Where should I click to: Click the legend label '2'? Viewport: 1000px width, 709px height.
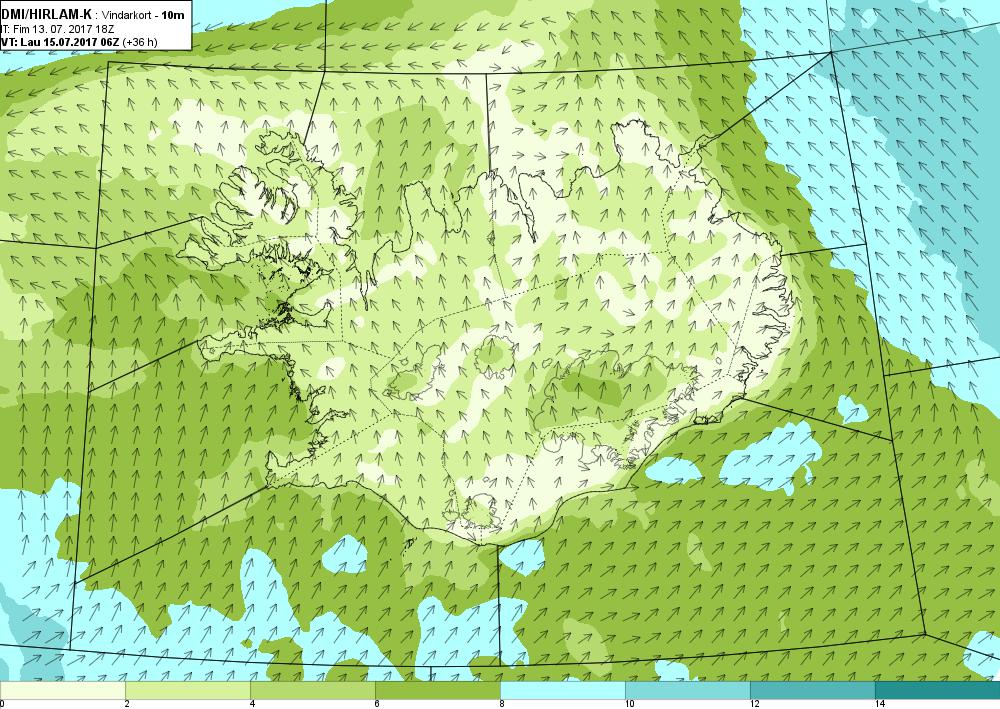point(128,704)
